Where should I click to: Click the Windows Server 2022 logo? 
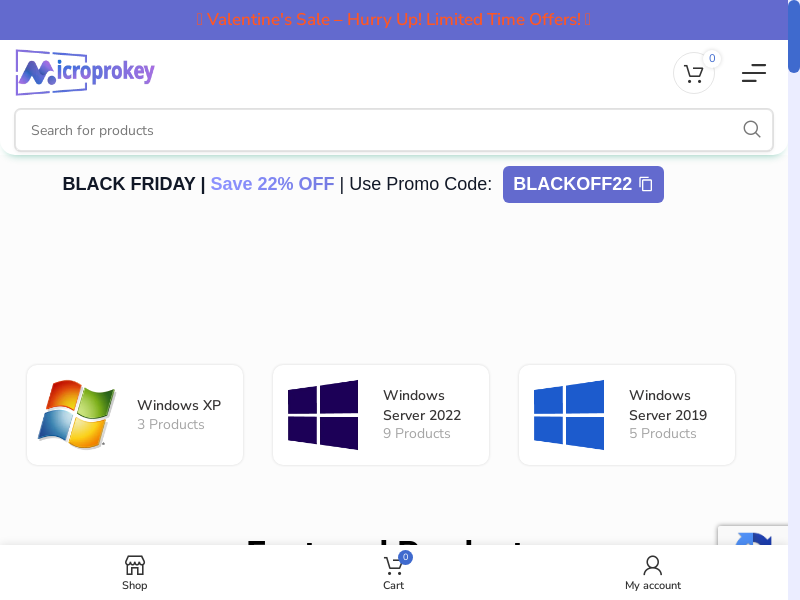click(x=323, y=415)
